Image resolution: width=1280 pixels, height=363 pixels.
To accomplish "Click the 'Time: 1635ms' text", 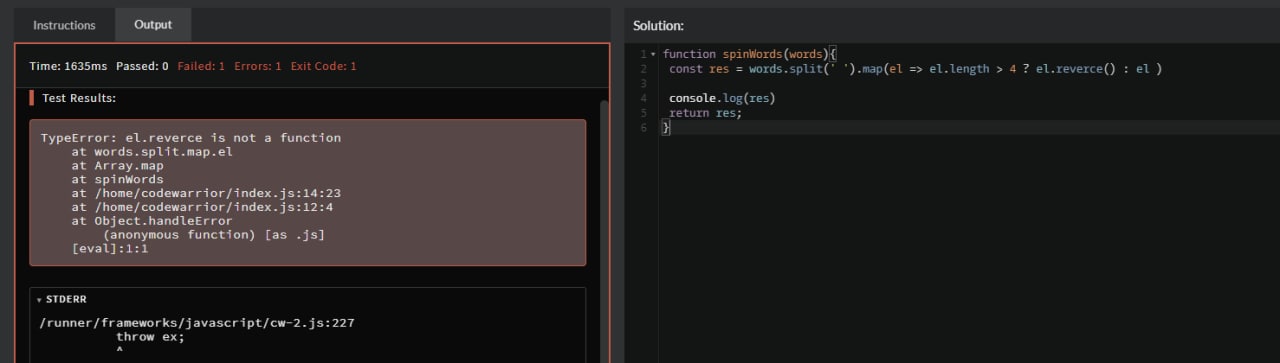I will coord(68,66).
